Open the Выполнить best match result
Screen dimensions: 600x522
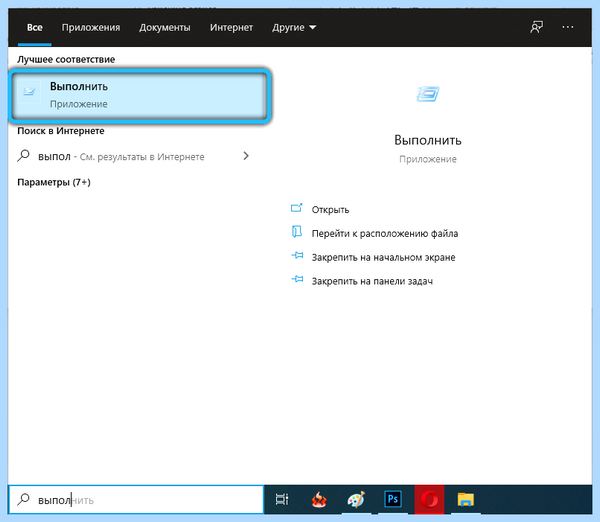140,96
